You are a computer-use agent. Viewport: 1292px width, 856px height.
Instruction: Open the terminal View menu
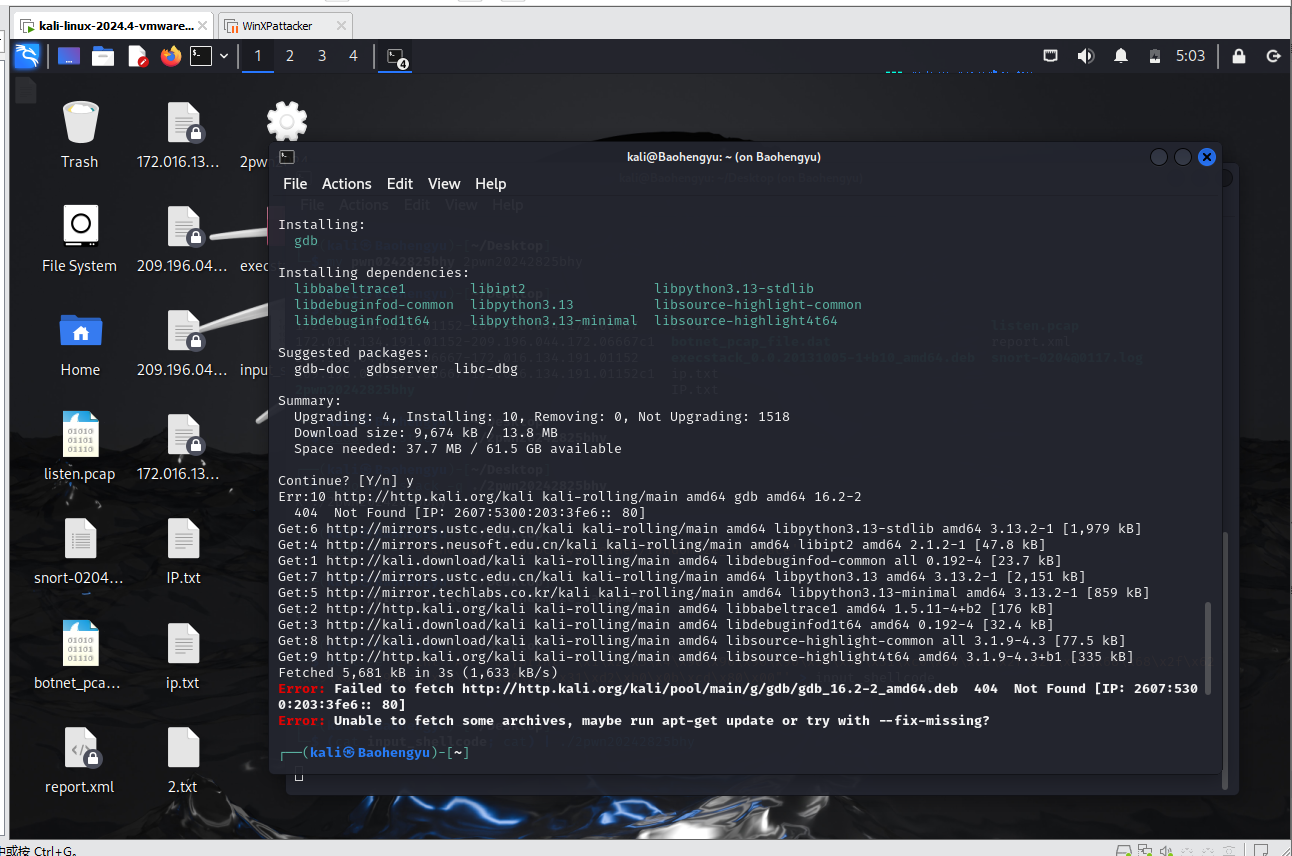[444, 184]
